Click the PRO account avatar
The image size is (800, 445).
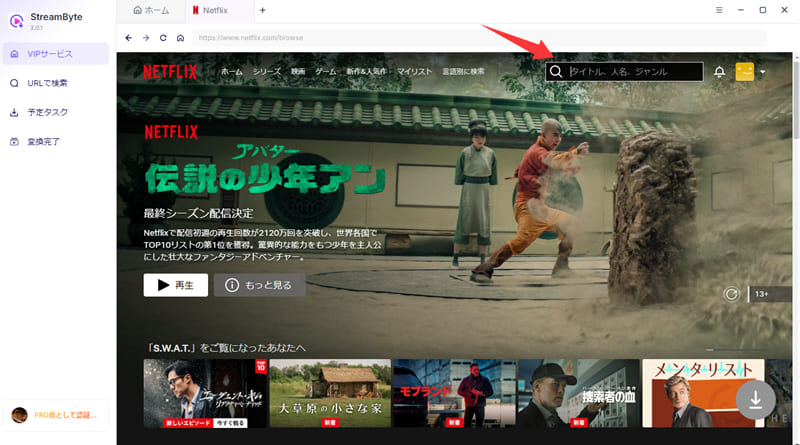19,415
